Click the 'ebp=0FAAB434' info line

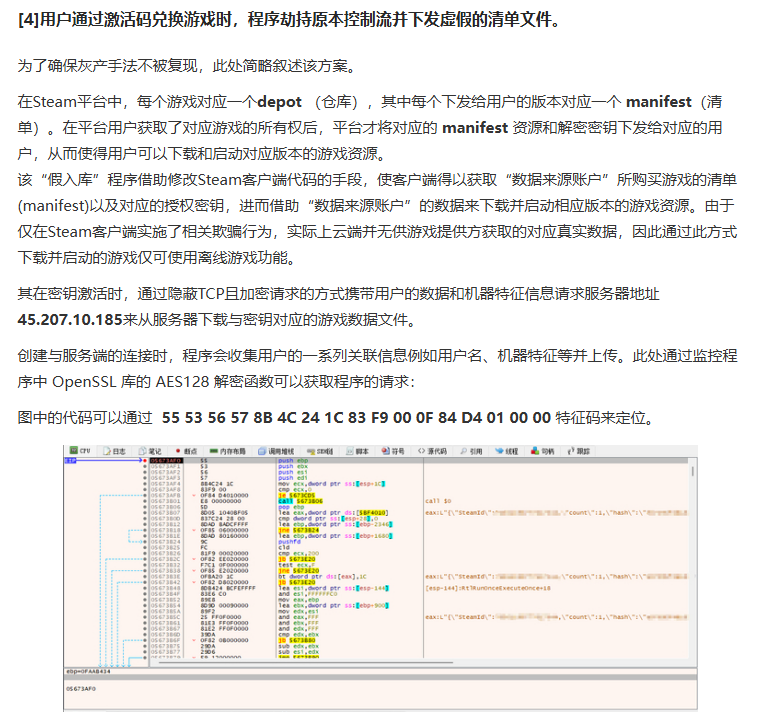pos(88,671)
